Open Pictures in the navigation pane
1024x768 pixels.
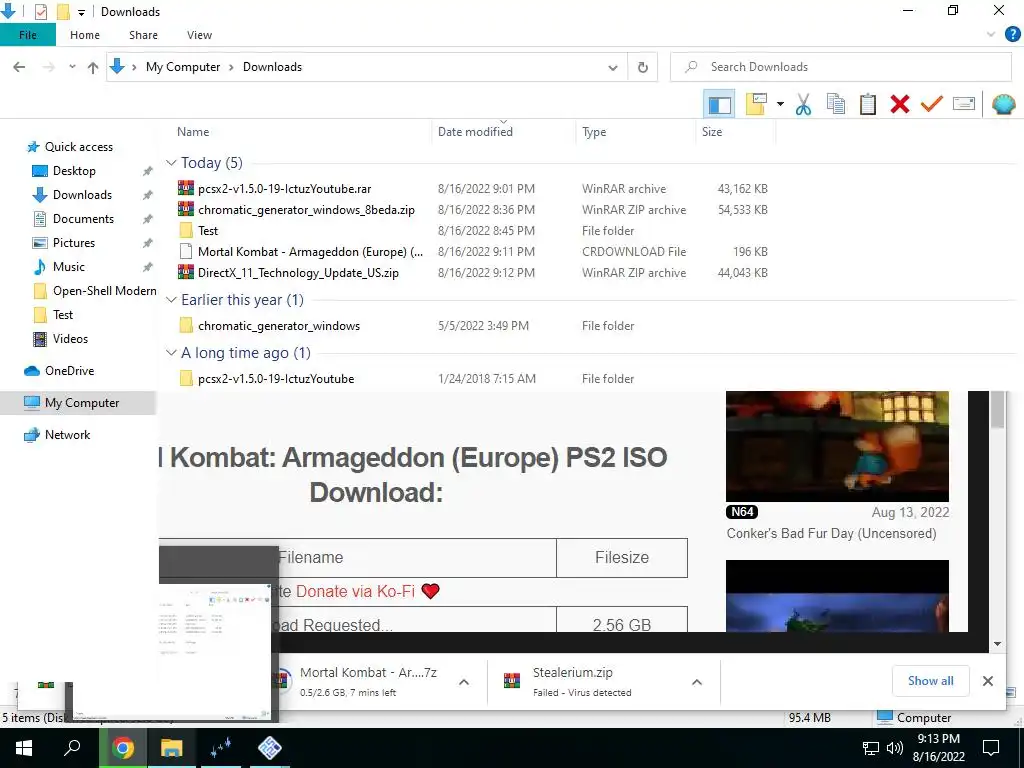74,243
